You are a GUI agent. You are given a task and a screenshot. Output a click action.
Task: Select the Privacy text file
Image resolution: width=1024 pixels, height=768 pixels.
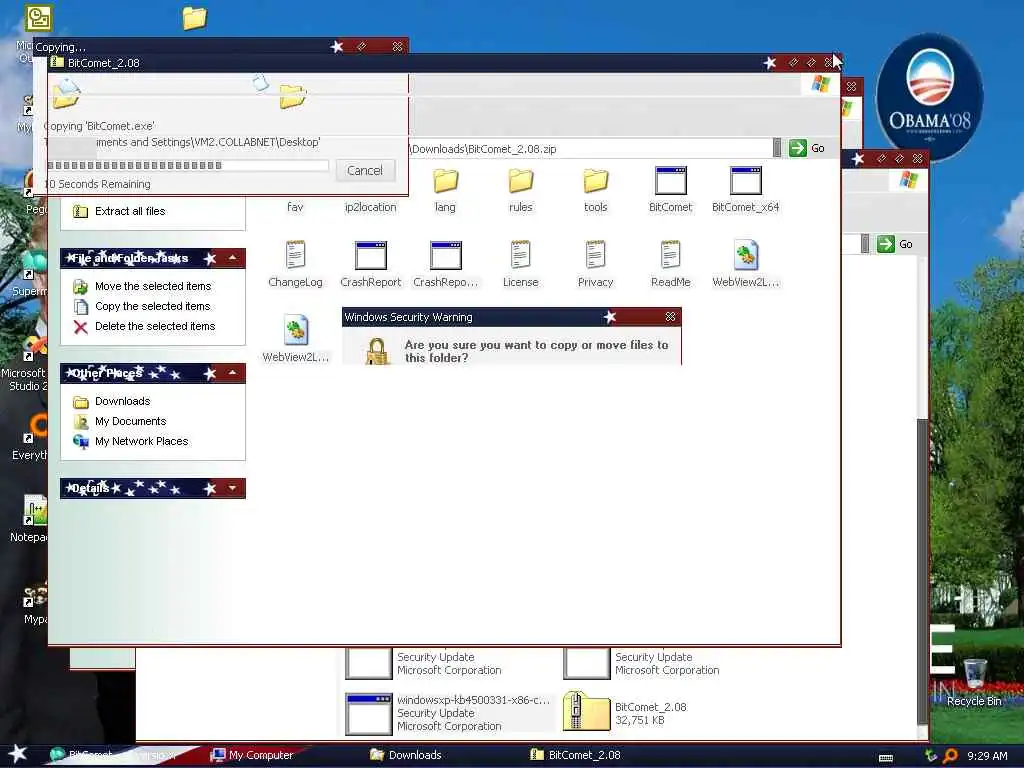[x=596, y=264]
